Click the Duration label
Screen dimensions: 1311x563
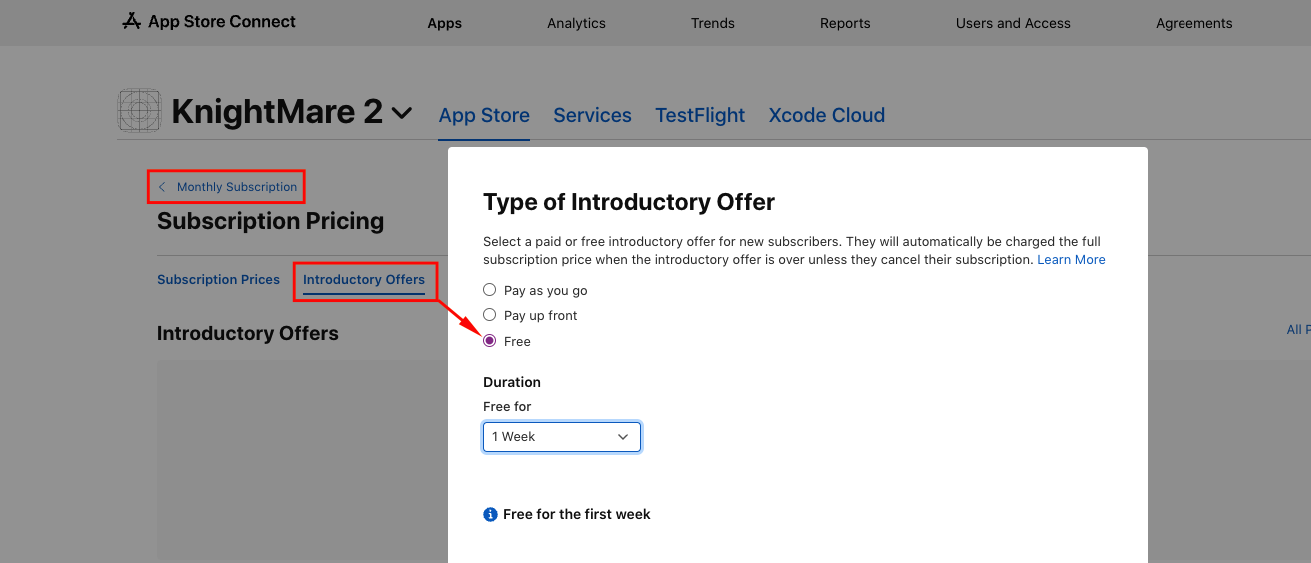[512, 382]
